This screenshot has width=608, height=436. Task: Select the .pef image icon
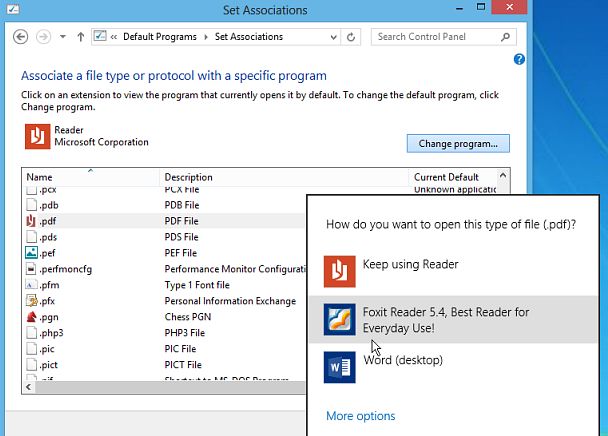tap(31, 253)
